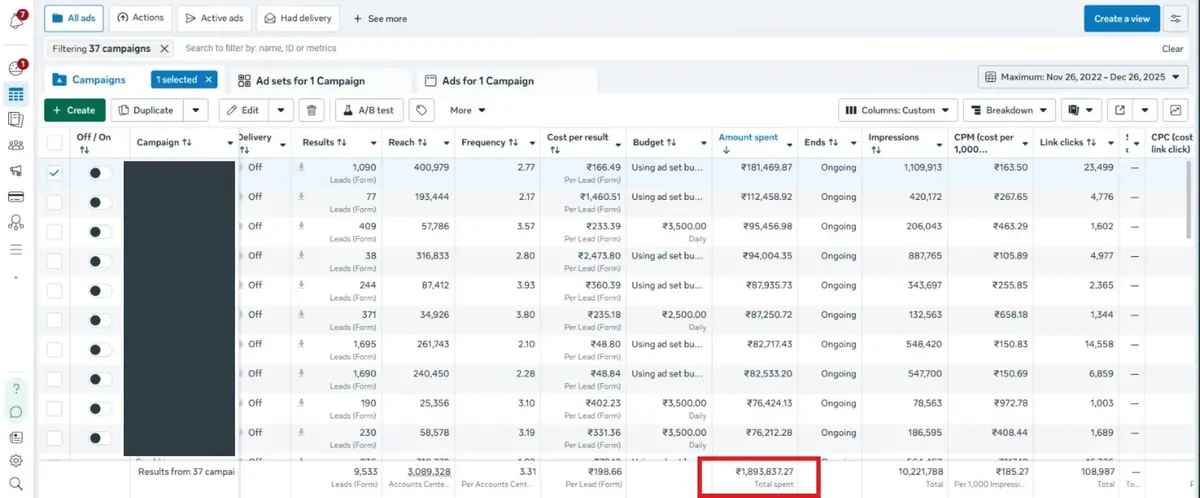
Task: Toggle on the campaign spending ₹112,458.92
Action: [x=98, y=202]
